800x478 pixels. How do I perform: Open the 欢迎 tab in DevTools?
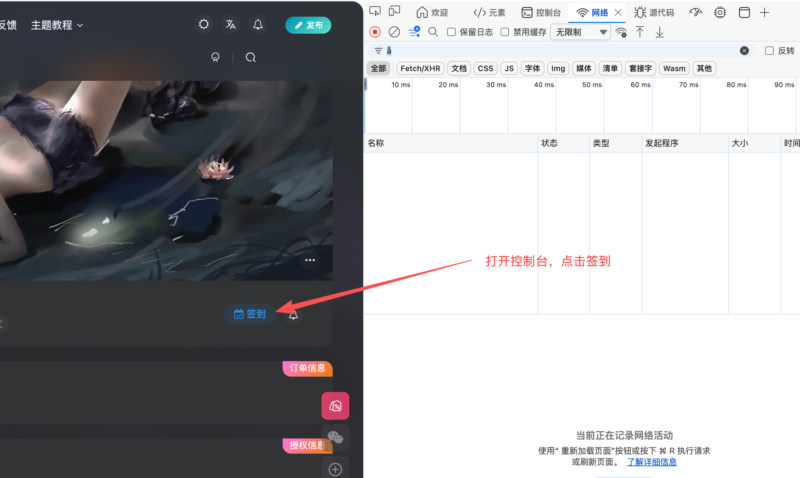(x=432, y=12)
